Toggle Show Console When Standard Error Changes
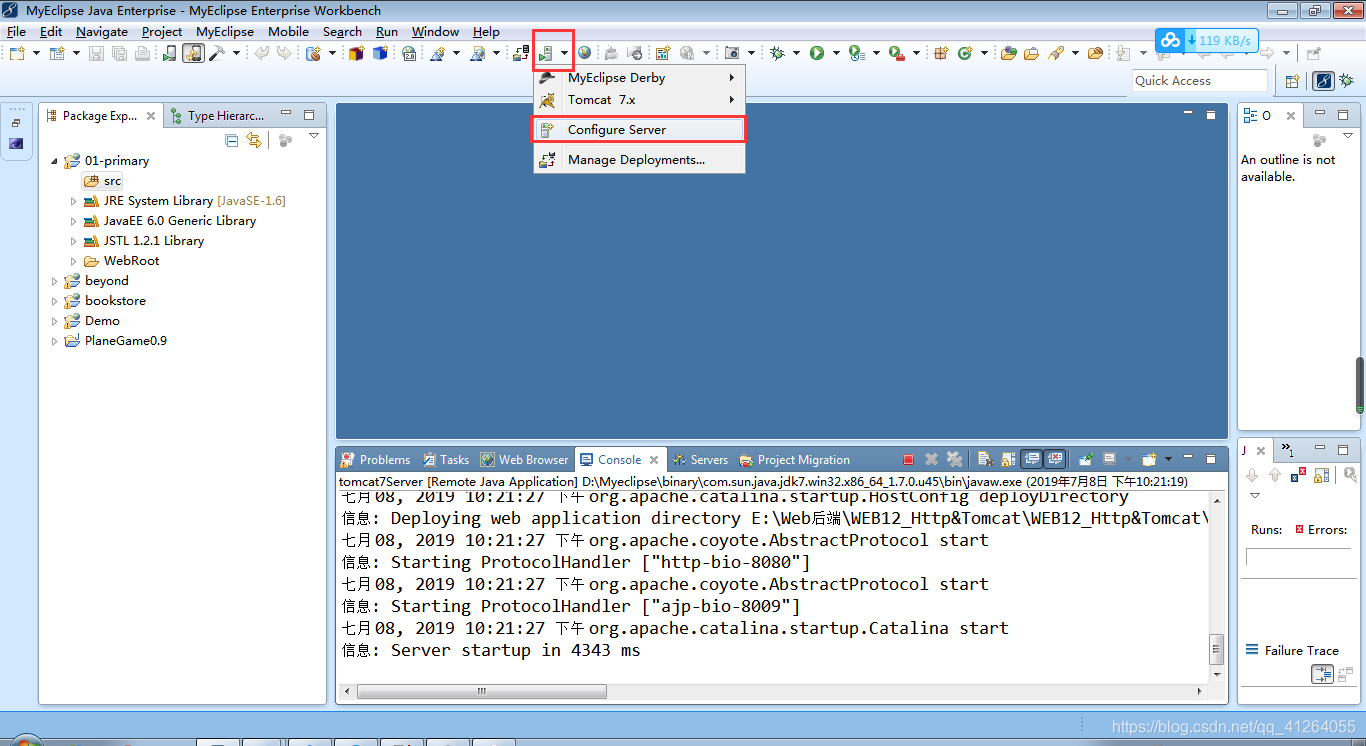Viewport: 1366px width, 746px height. (x=1055, y=460)
